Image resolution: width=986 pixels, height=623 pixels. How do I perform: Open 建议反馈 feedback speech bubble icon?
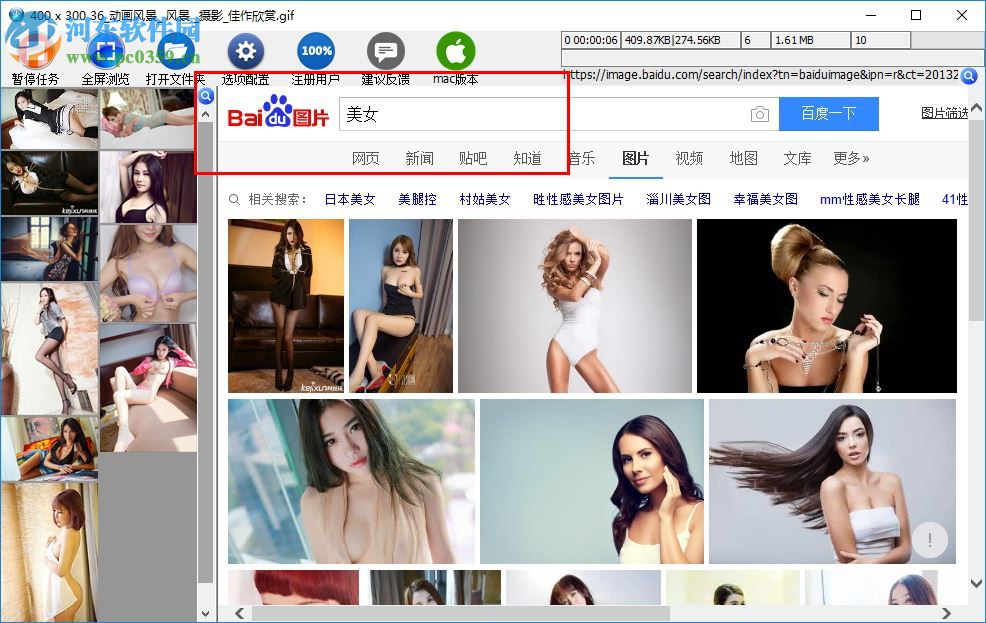(x=386, y=50)
